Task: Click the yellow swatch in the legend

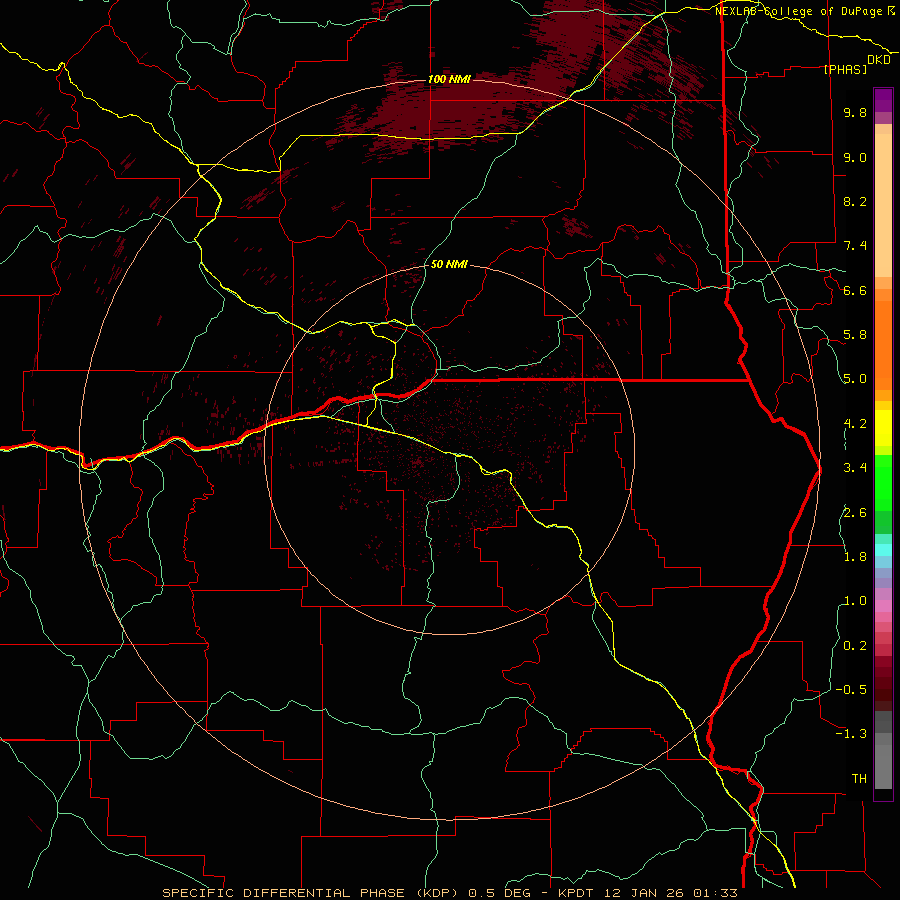Action: pos(883,428)
